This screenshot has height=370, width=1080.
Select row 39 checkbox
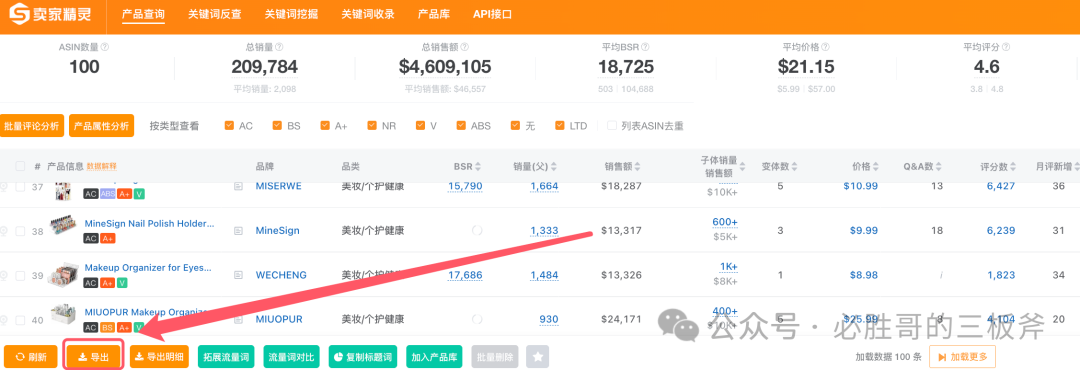click(x=20, y=276)
